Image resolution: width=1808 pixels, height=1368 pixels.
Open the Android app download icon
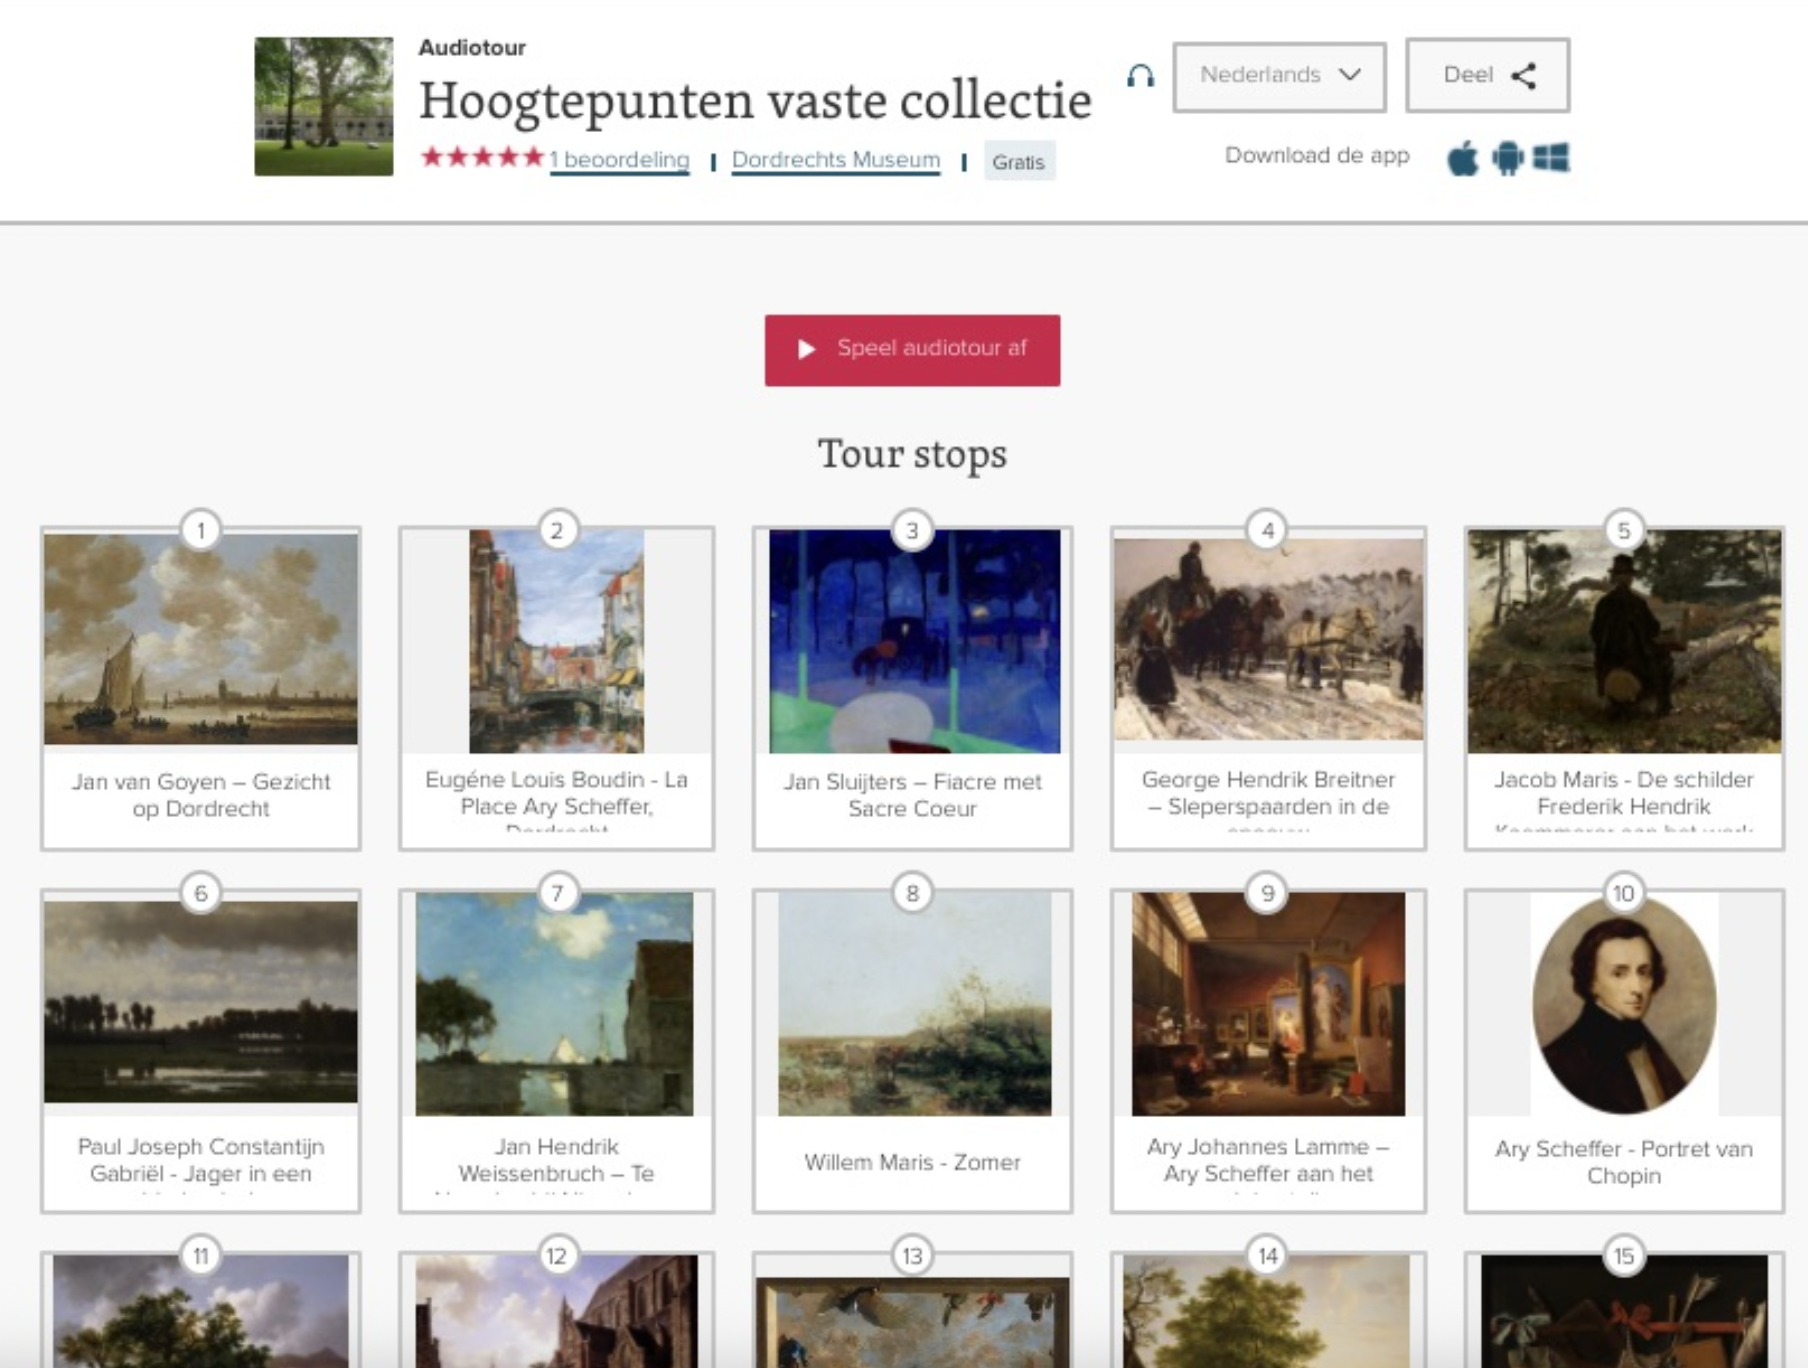1507,159
